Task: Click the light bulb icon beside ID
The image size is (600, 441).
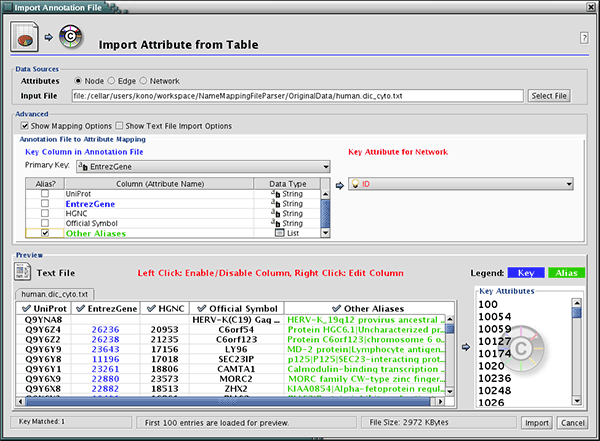Action: click(354, 185)
